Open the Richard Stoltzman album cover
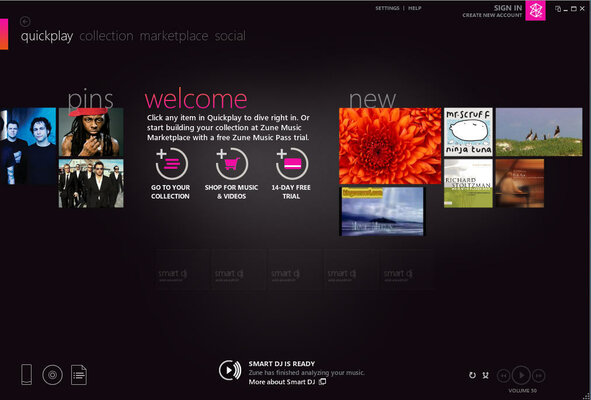Screen dimensions: 591x400 tap(468, 183)
